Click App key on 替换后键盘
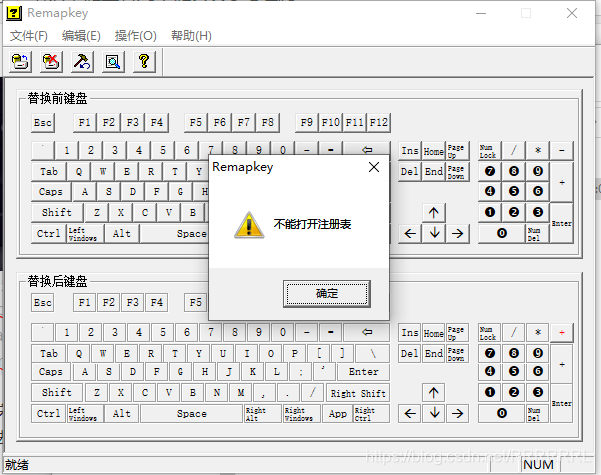Screen dimensions: 601x475 (337, 414)
